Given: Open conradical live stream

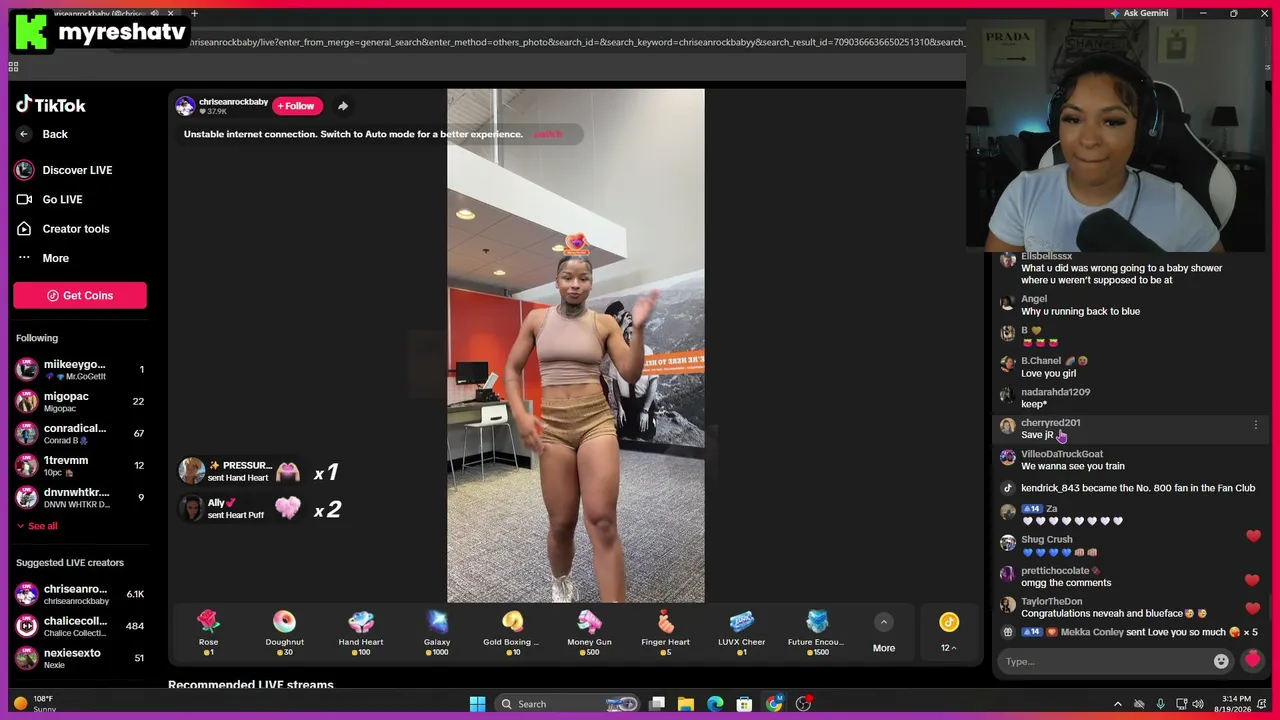Looking at the screenshot, I should [80, 434].
